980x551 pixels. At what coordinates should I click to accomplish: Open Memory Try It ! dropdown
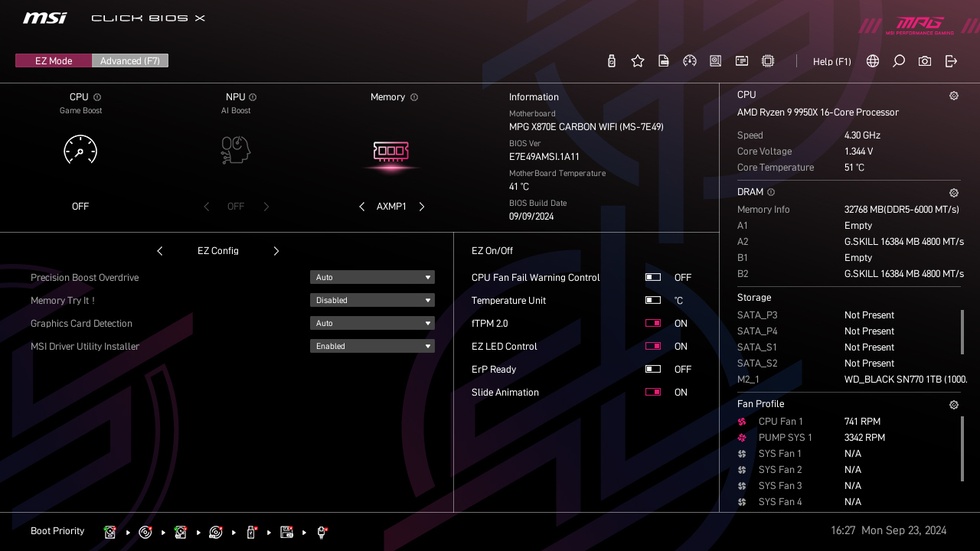(x=372, y=300)
